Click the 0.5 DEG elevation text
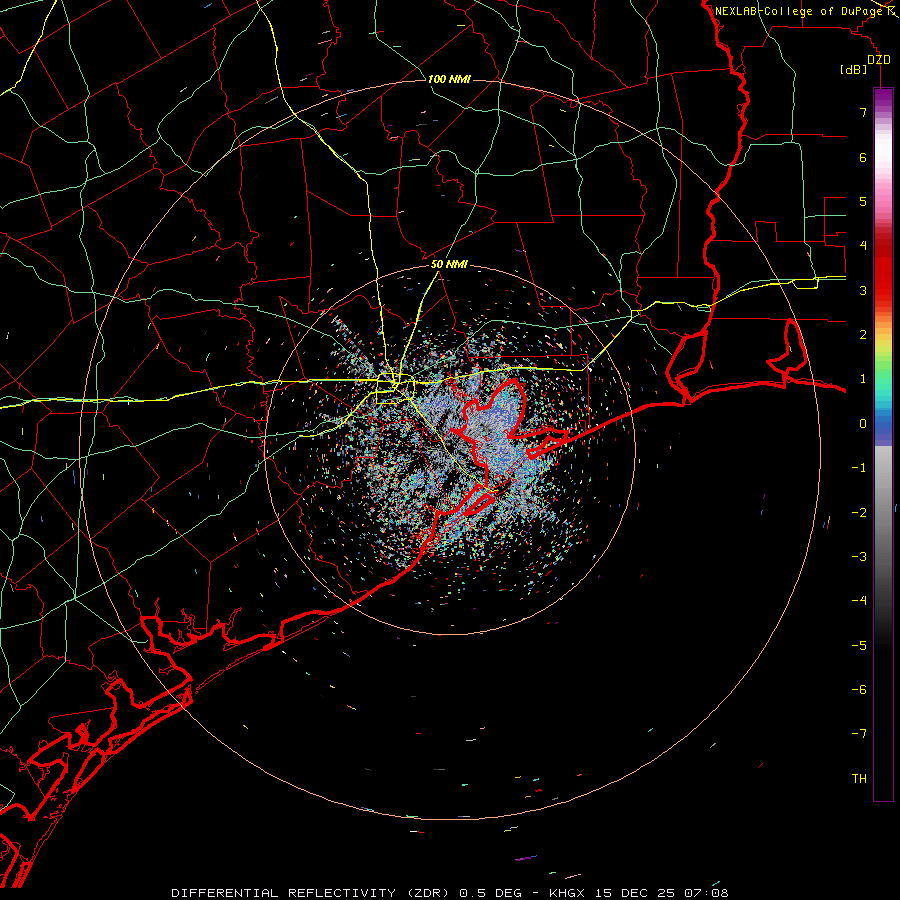900x900 pixels. [491, 893]
